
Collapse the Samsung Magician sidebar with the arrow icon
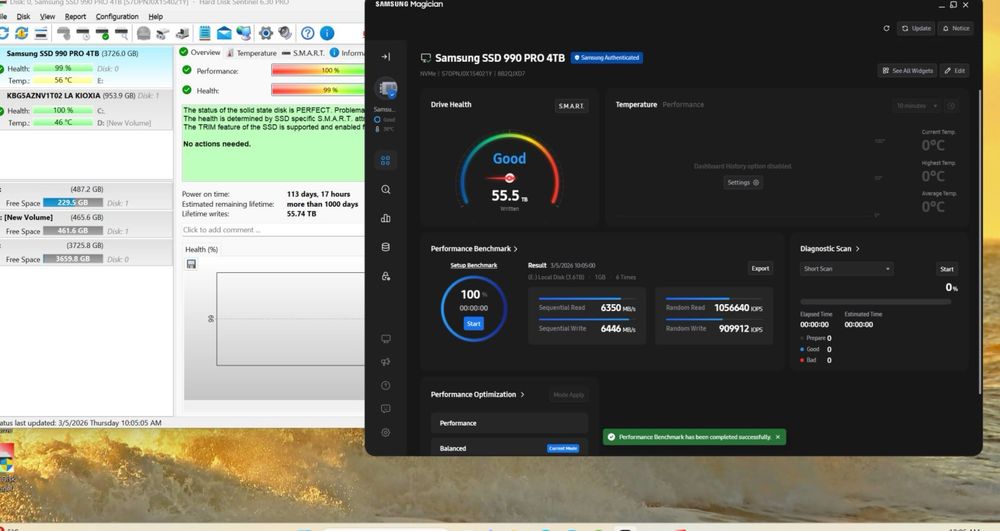coord(386,57)
